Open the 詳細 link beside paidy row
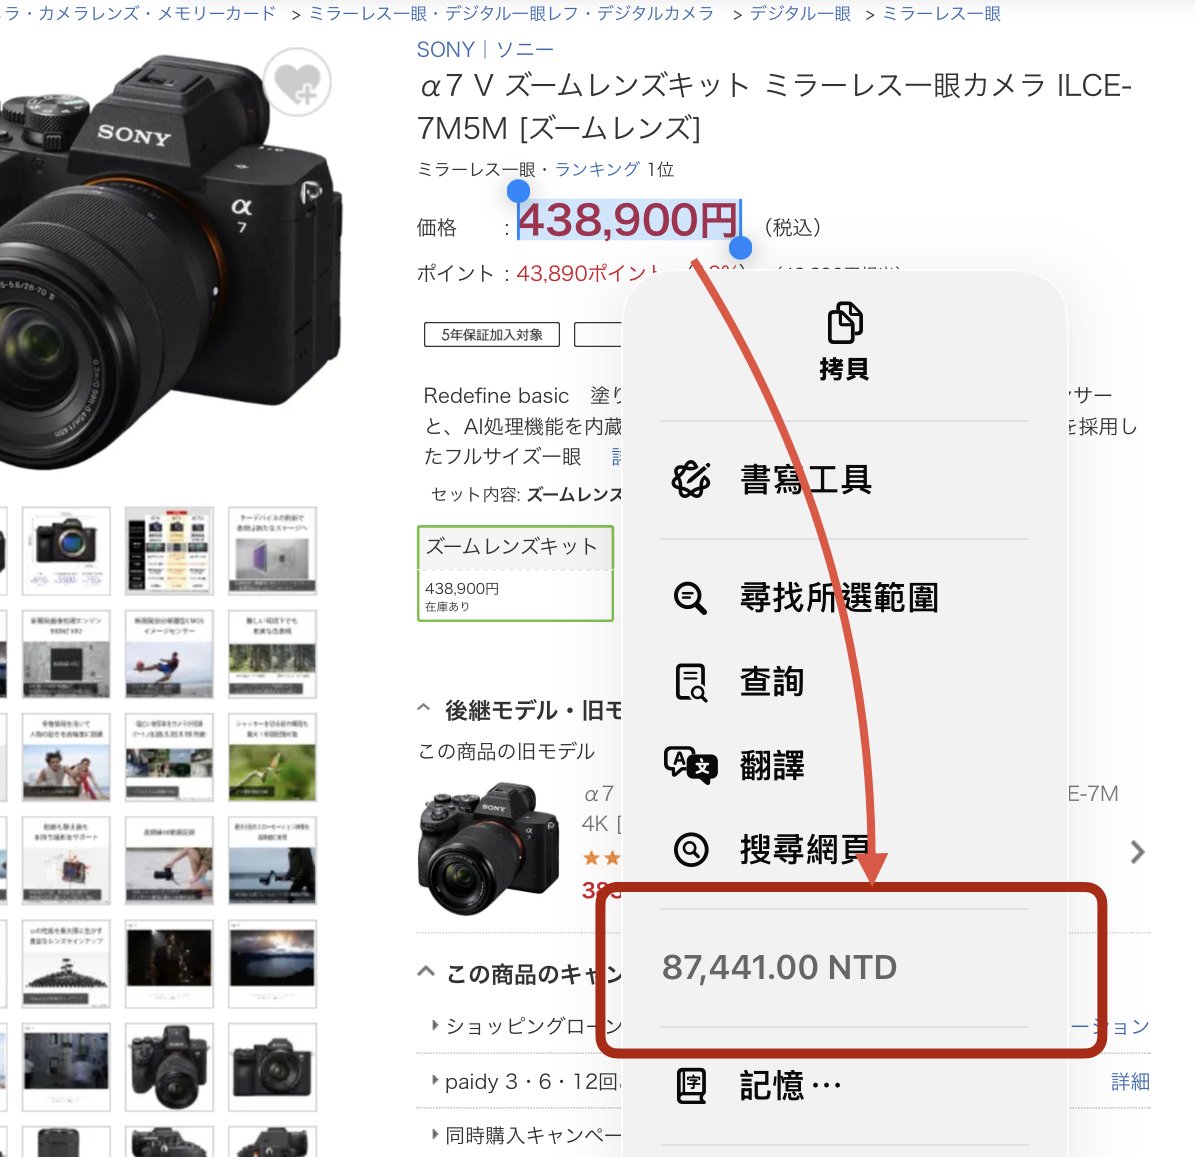The height and width of the screenshot is (1157, 1195). [1130, 1082]
